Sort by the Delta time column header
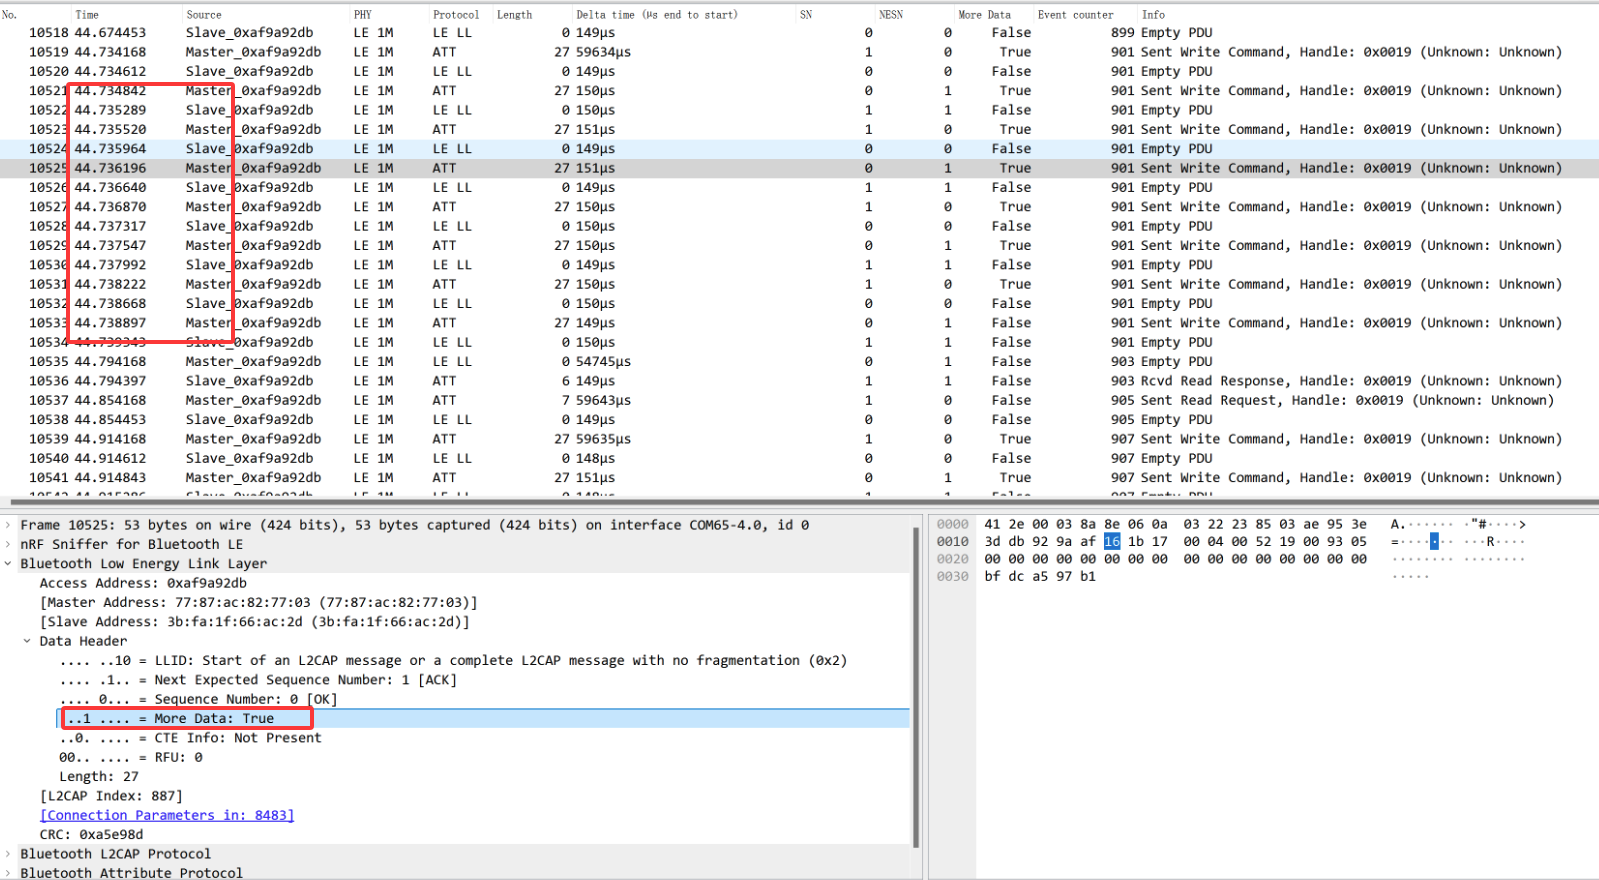 [656, 15]
